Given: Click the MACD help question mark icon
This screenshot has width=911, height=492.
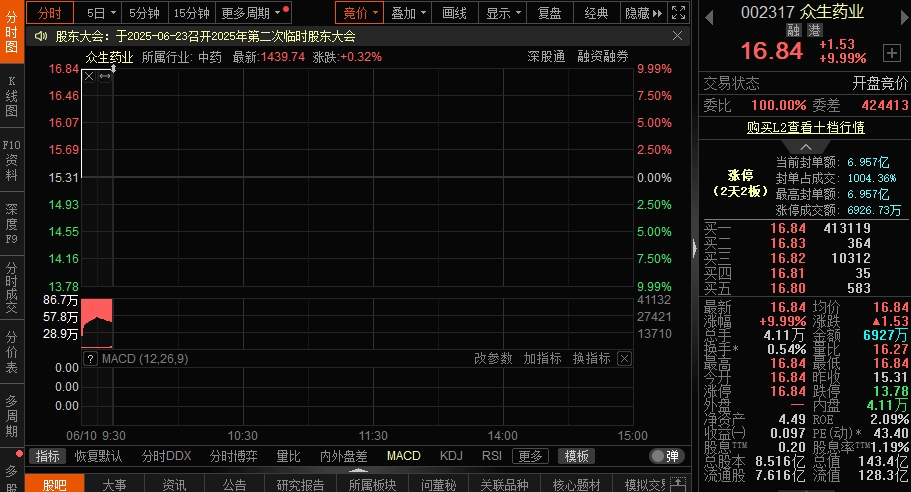Looking at the screenshot, I should [x=90, y=359].
